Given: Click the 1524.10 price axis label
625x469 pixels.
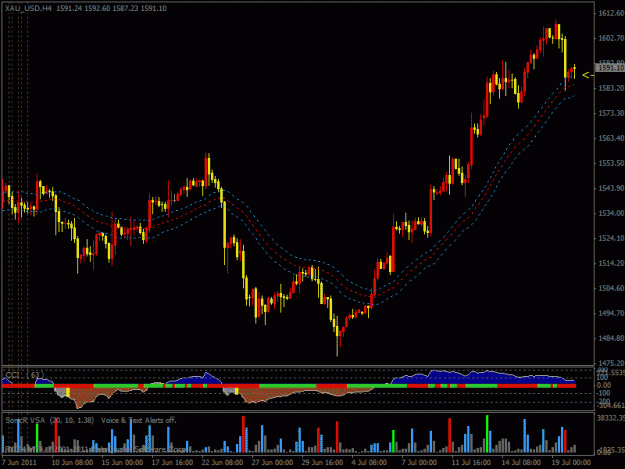Looking at the screenshot, I should [x=611, y=238].
